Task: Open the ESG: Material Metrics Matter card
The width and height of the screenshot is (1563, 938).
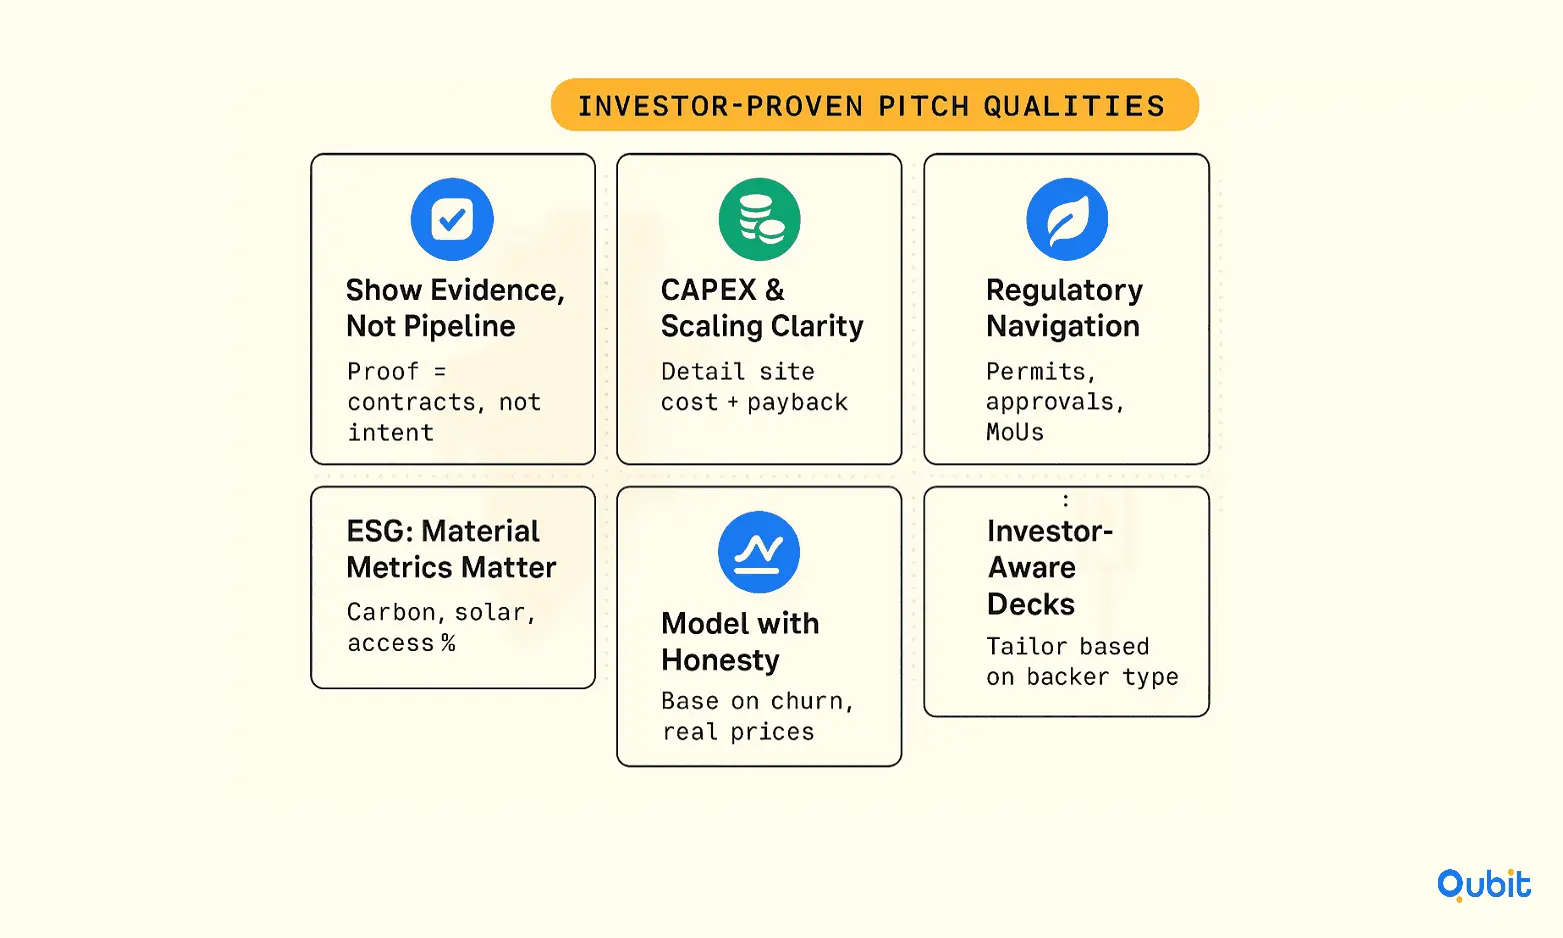Action: coord(453,587)
